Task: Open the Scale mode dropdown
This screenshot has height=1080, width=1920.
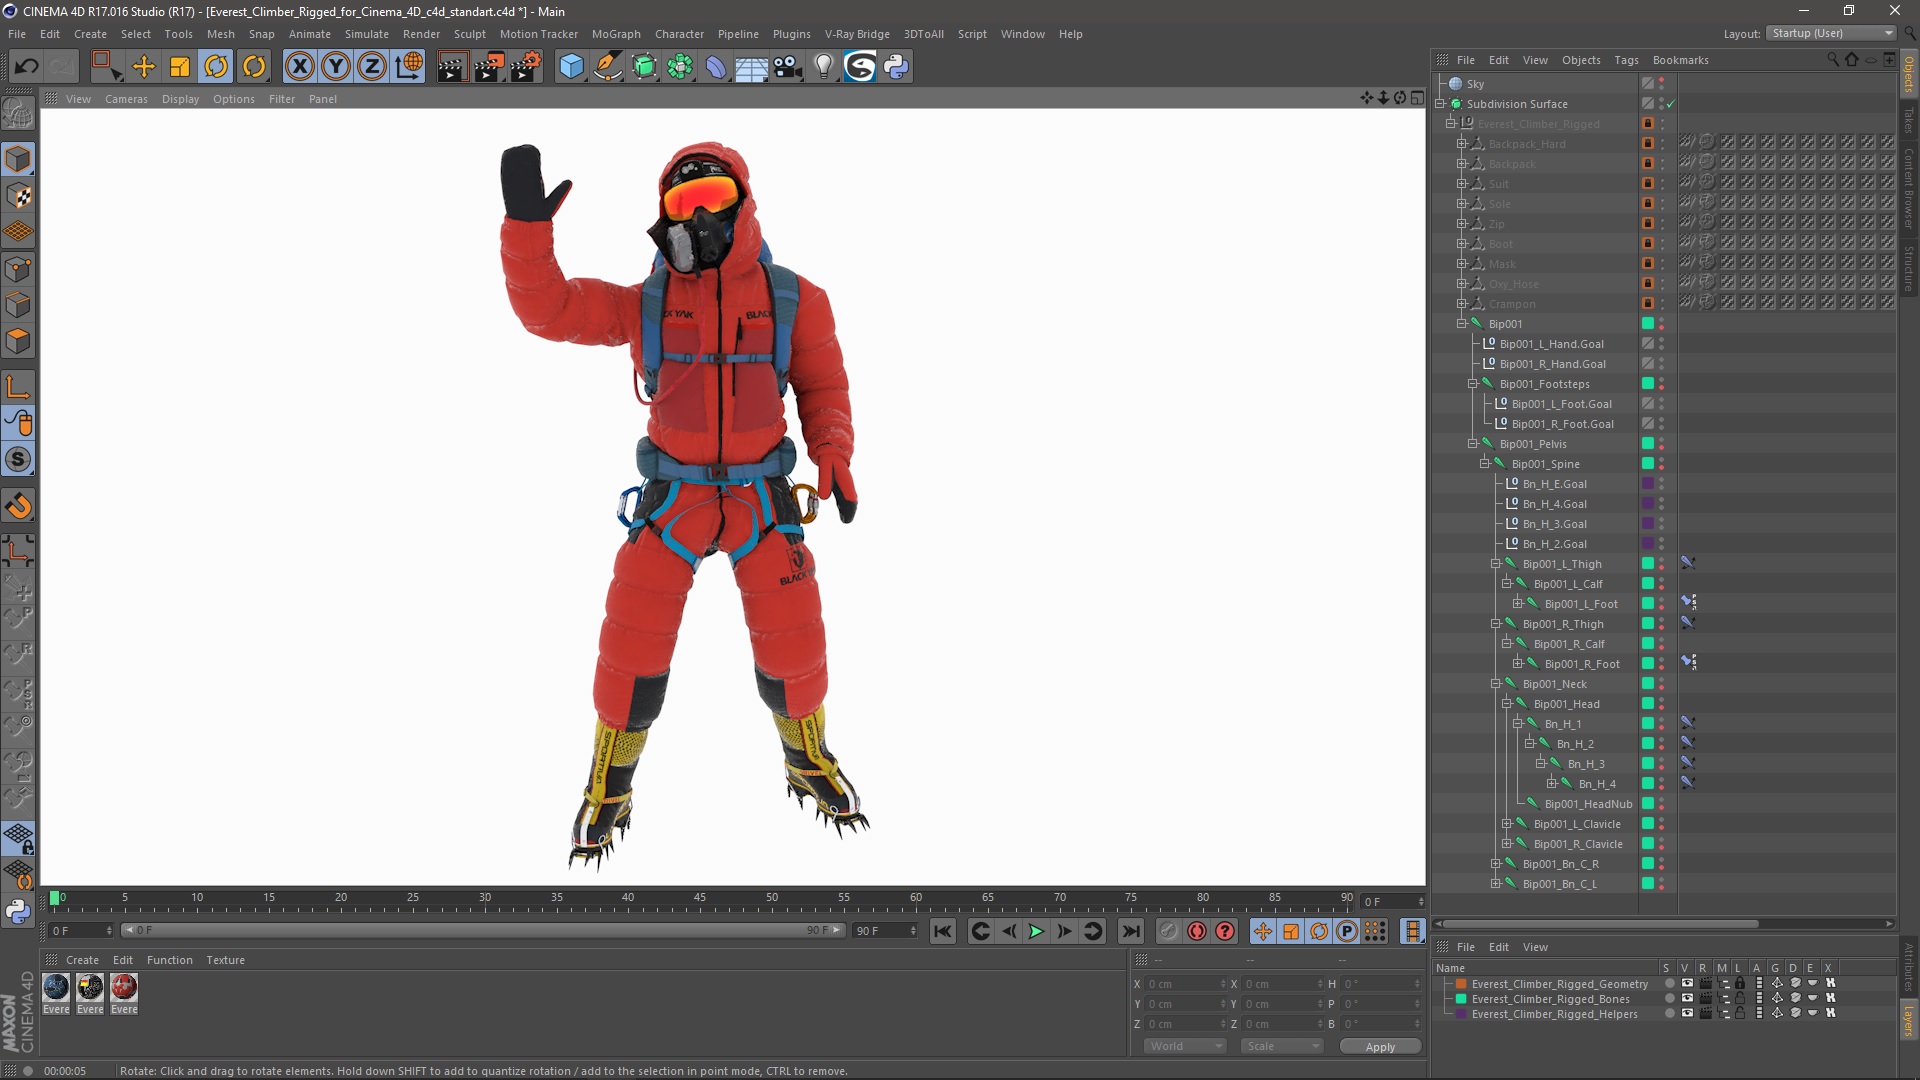Action: pyautogui.click(x=1281, y=1046)
